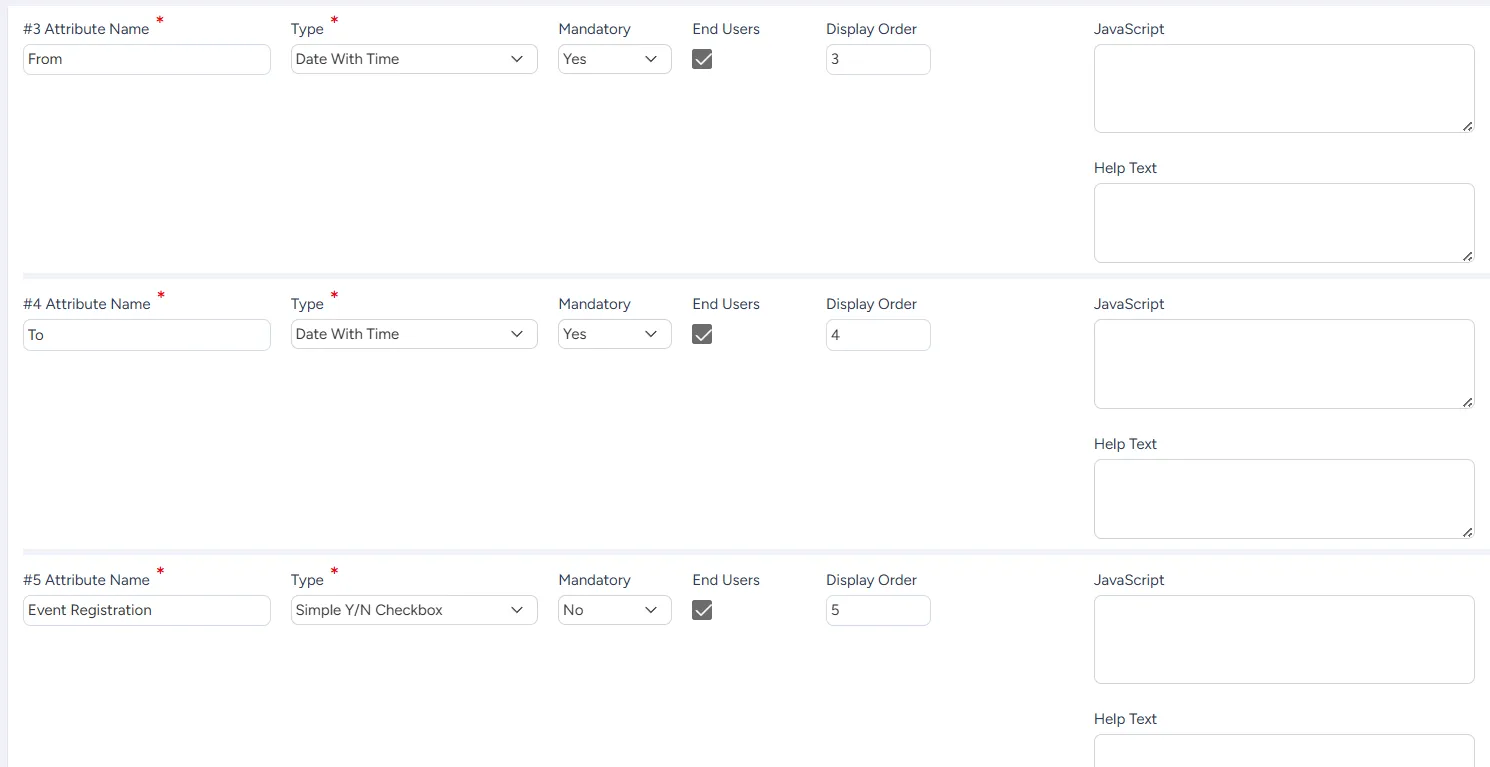Click the '#4 Attribute Name' label
This screenshot has width=1490, height=767.
(x=86, y=304)
